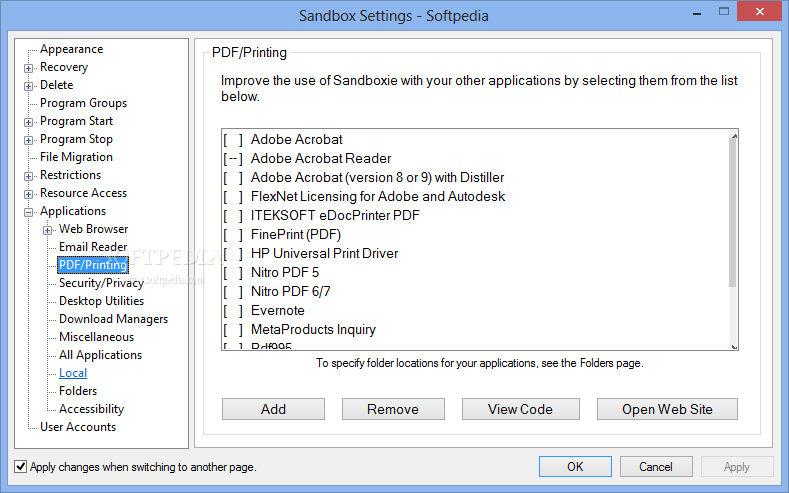Toggle Apply changes when switching pages checkbox
Screen dimensions: 789x493
tap(21, 466)
